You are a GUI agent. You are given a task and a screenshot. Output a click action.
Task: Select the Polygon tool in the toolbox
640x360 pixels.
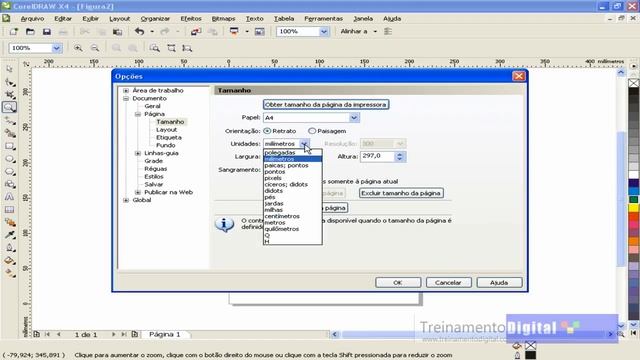pos(9,171)
